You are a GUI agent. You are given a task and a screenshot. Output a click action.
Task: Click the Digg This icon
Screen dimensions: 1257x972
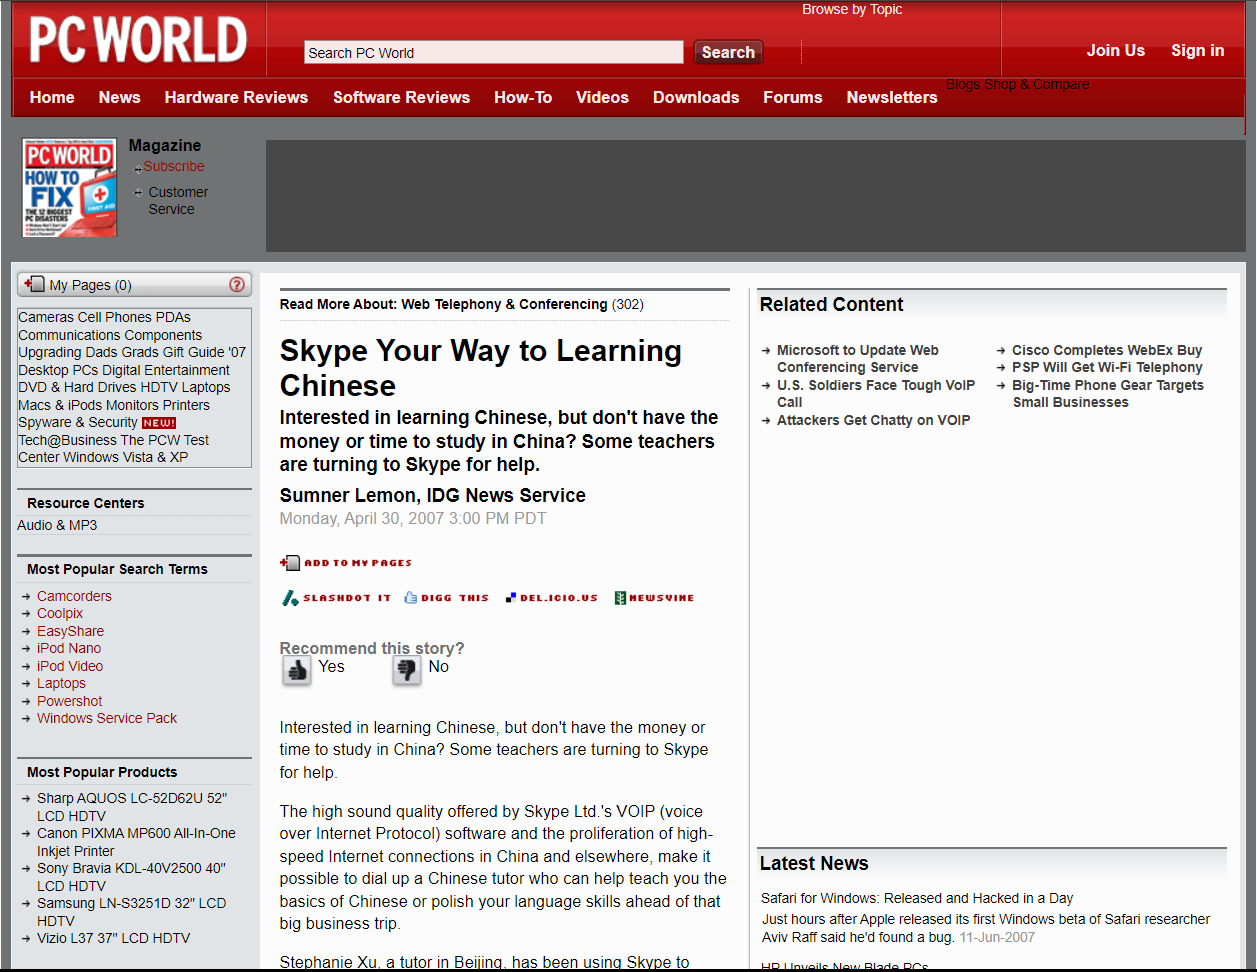(x=410, y=598)
